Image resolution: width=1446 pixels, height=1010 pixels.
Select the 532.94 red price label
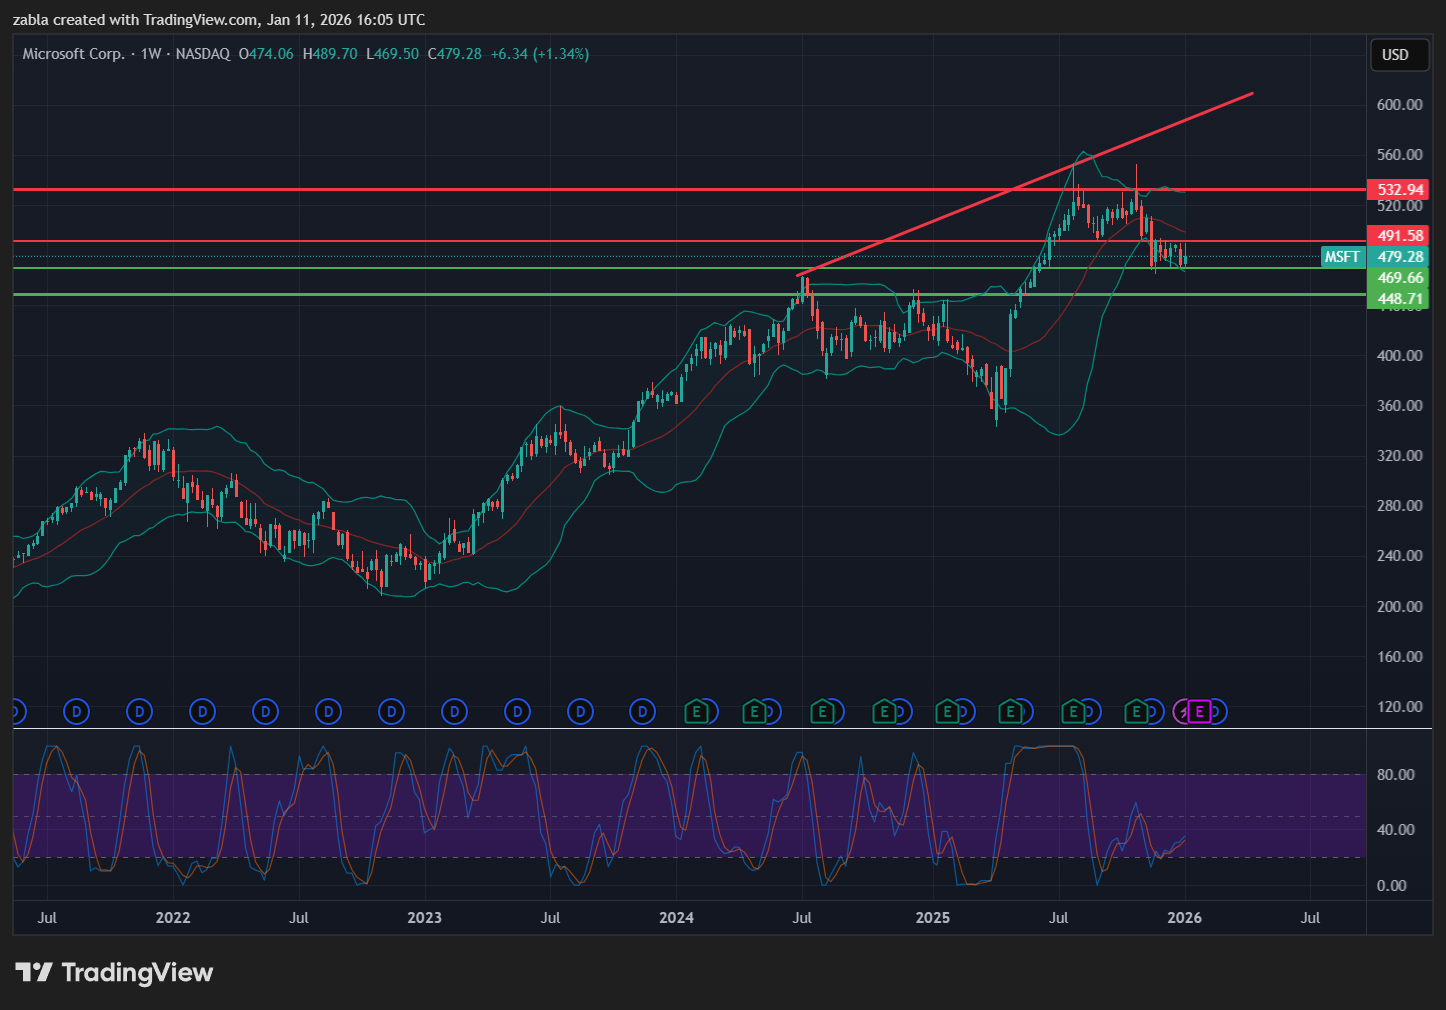tap(1399, 190)
